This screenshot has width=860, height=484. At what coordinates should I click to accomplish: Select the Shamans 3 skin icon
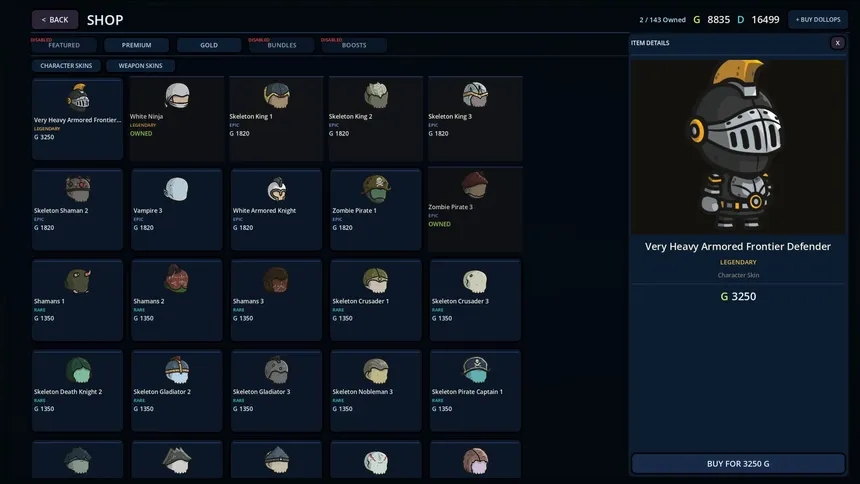[276, 280]
